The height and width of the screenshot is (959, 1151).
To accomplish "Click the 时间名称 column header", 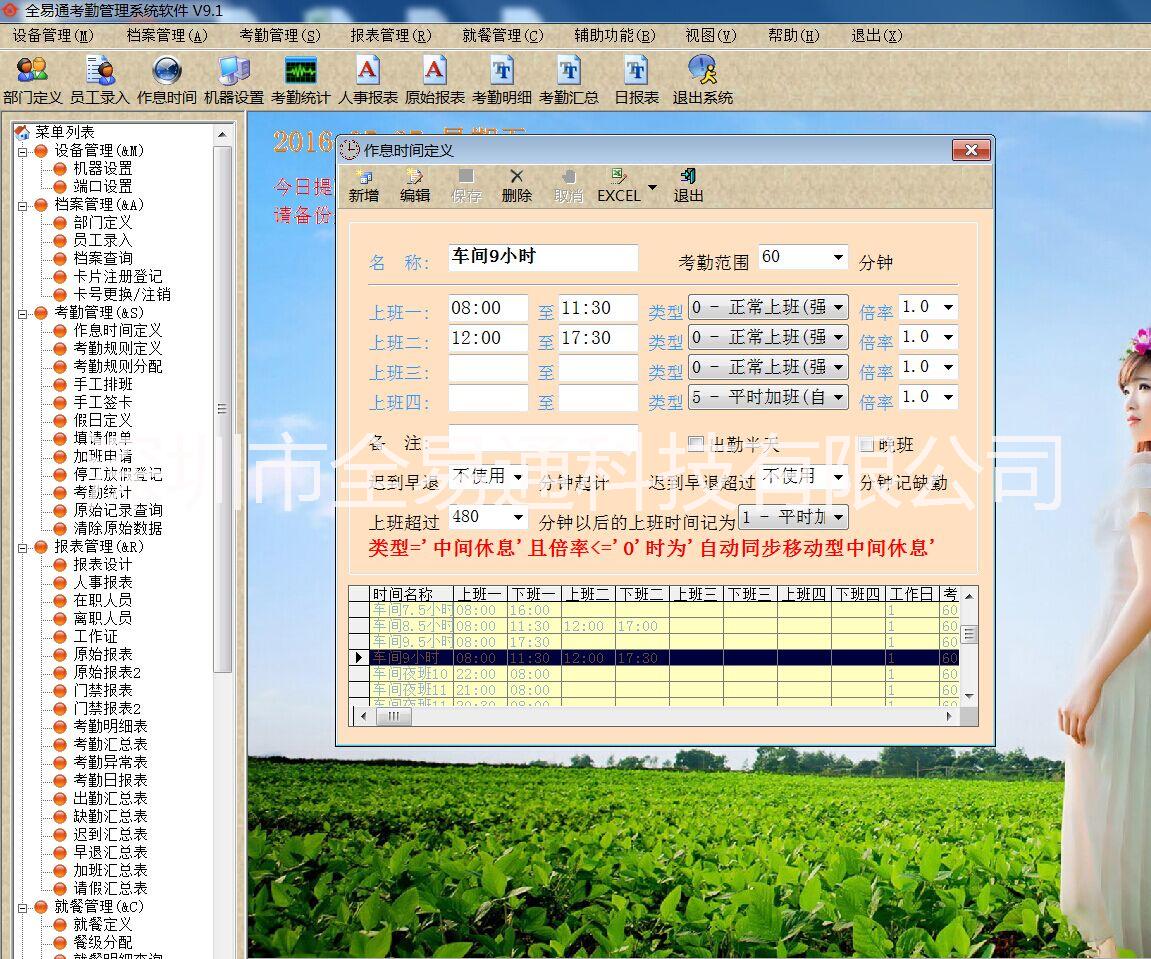I will coord(411,594).
